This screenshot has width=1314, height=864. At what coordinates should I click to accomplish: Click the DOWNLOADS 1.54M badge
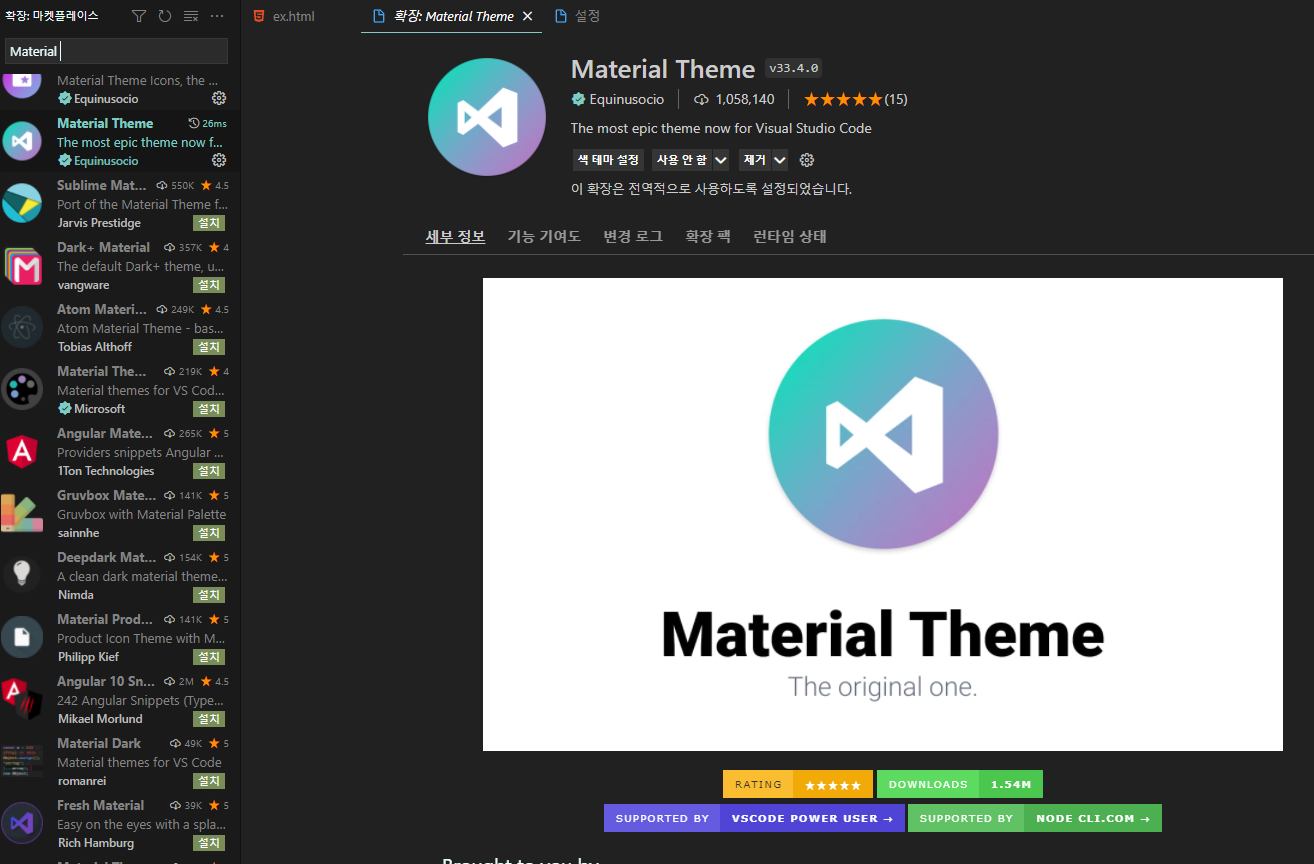(960, 784)
